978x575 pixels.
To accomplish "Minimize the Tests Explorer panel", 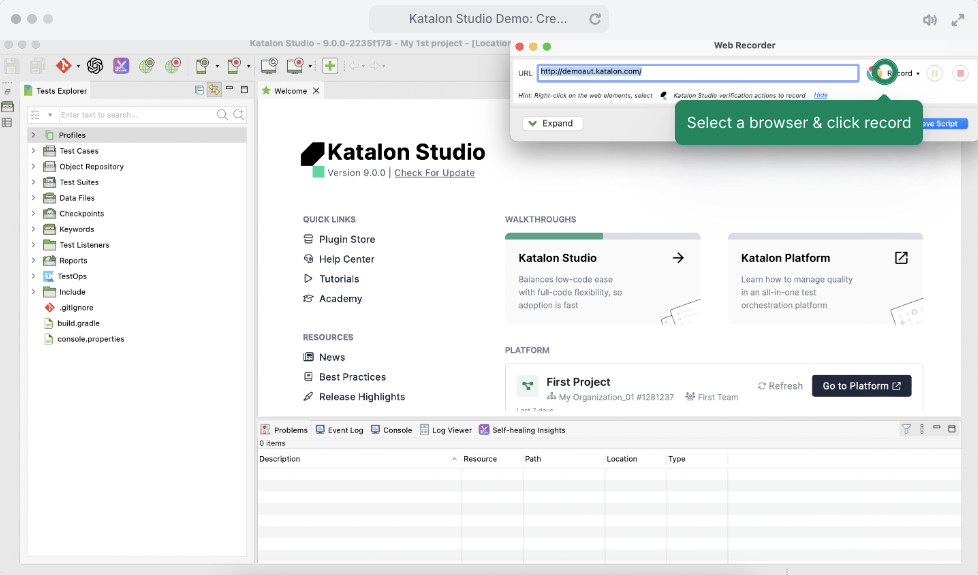I will (230, 89).
